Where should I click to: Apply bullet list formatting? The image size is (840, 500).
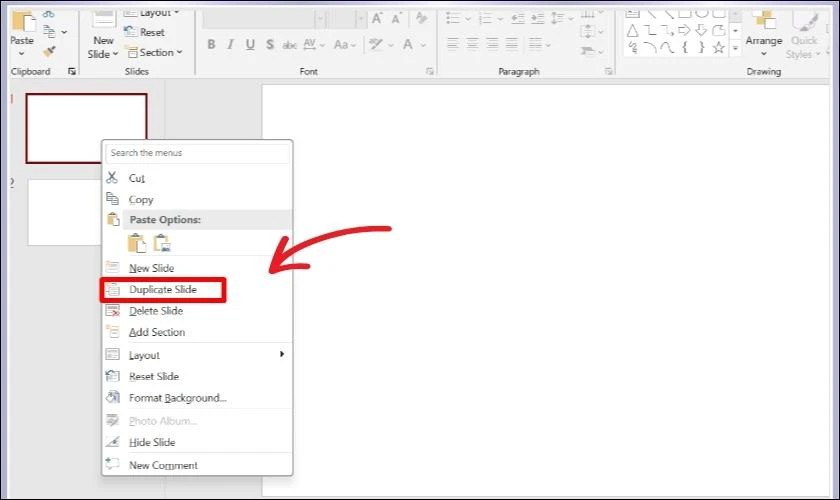453,19
